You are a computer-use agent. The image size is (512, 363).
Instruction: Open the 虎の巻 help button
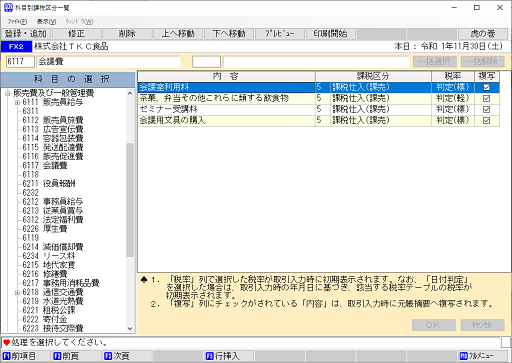[x=483, y=34]
